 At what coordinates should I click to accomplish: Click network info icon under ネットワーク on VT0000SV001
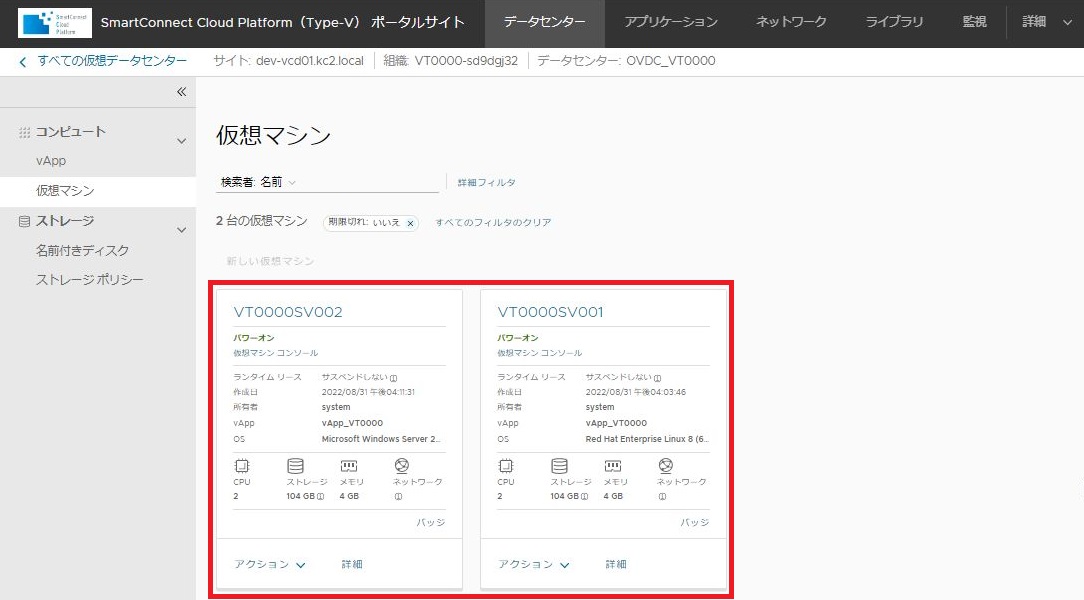pos(662,496)
